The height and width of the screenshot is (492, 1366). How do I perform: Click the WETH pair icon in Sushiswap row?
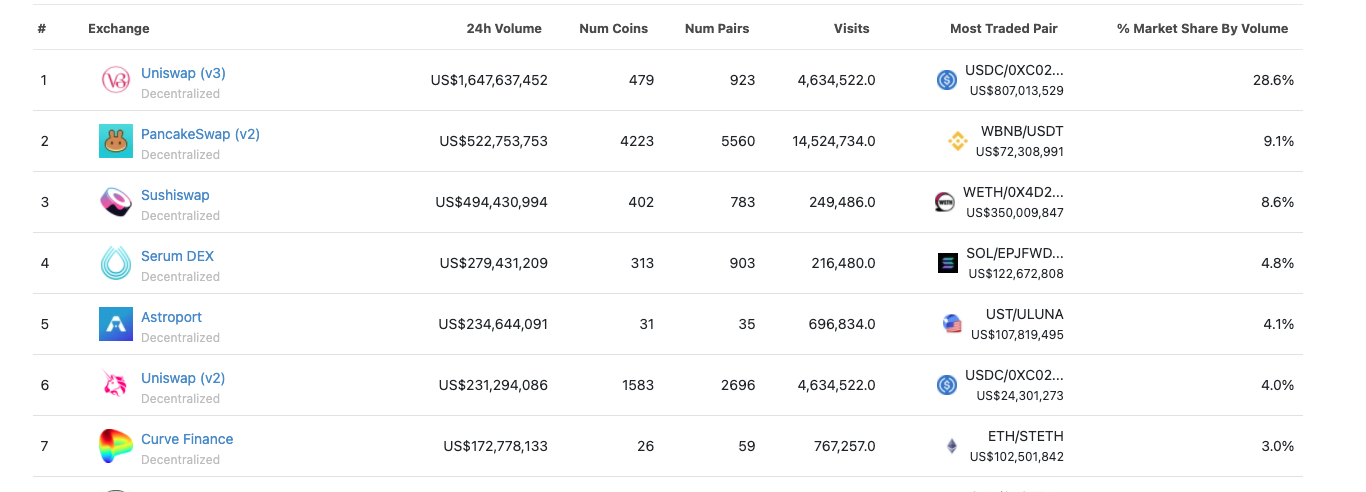pos(944,202)
